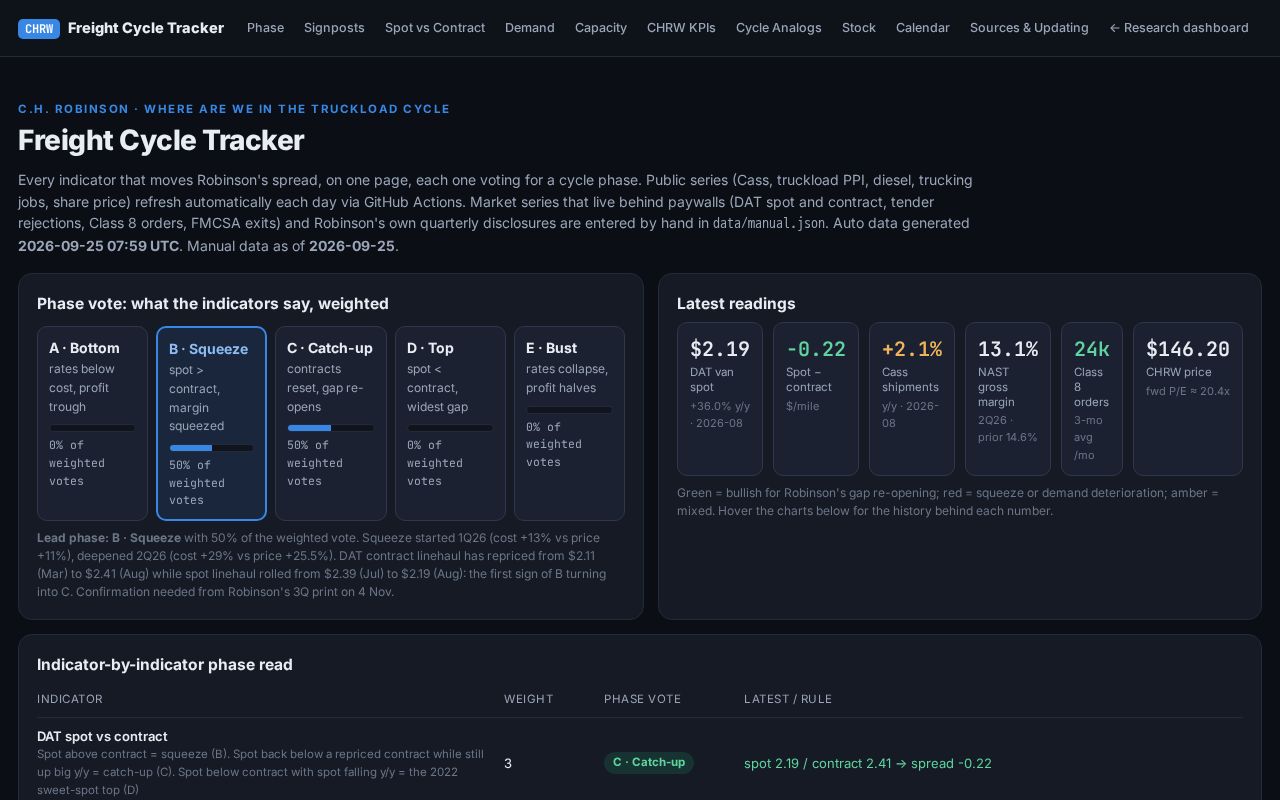Go to Cycle Analogs
The image size is (1280, 800).
pyautogui.click(x=779, y=28)
